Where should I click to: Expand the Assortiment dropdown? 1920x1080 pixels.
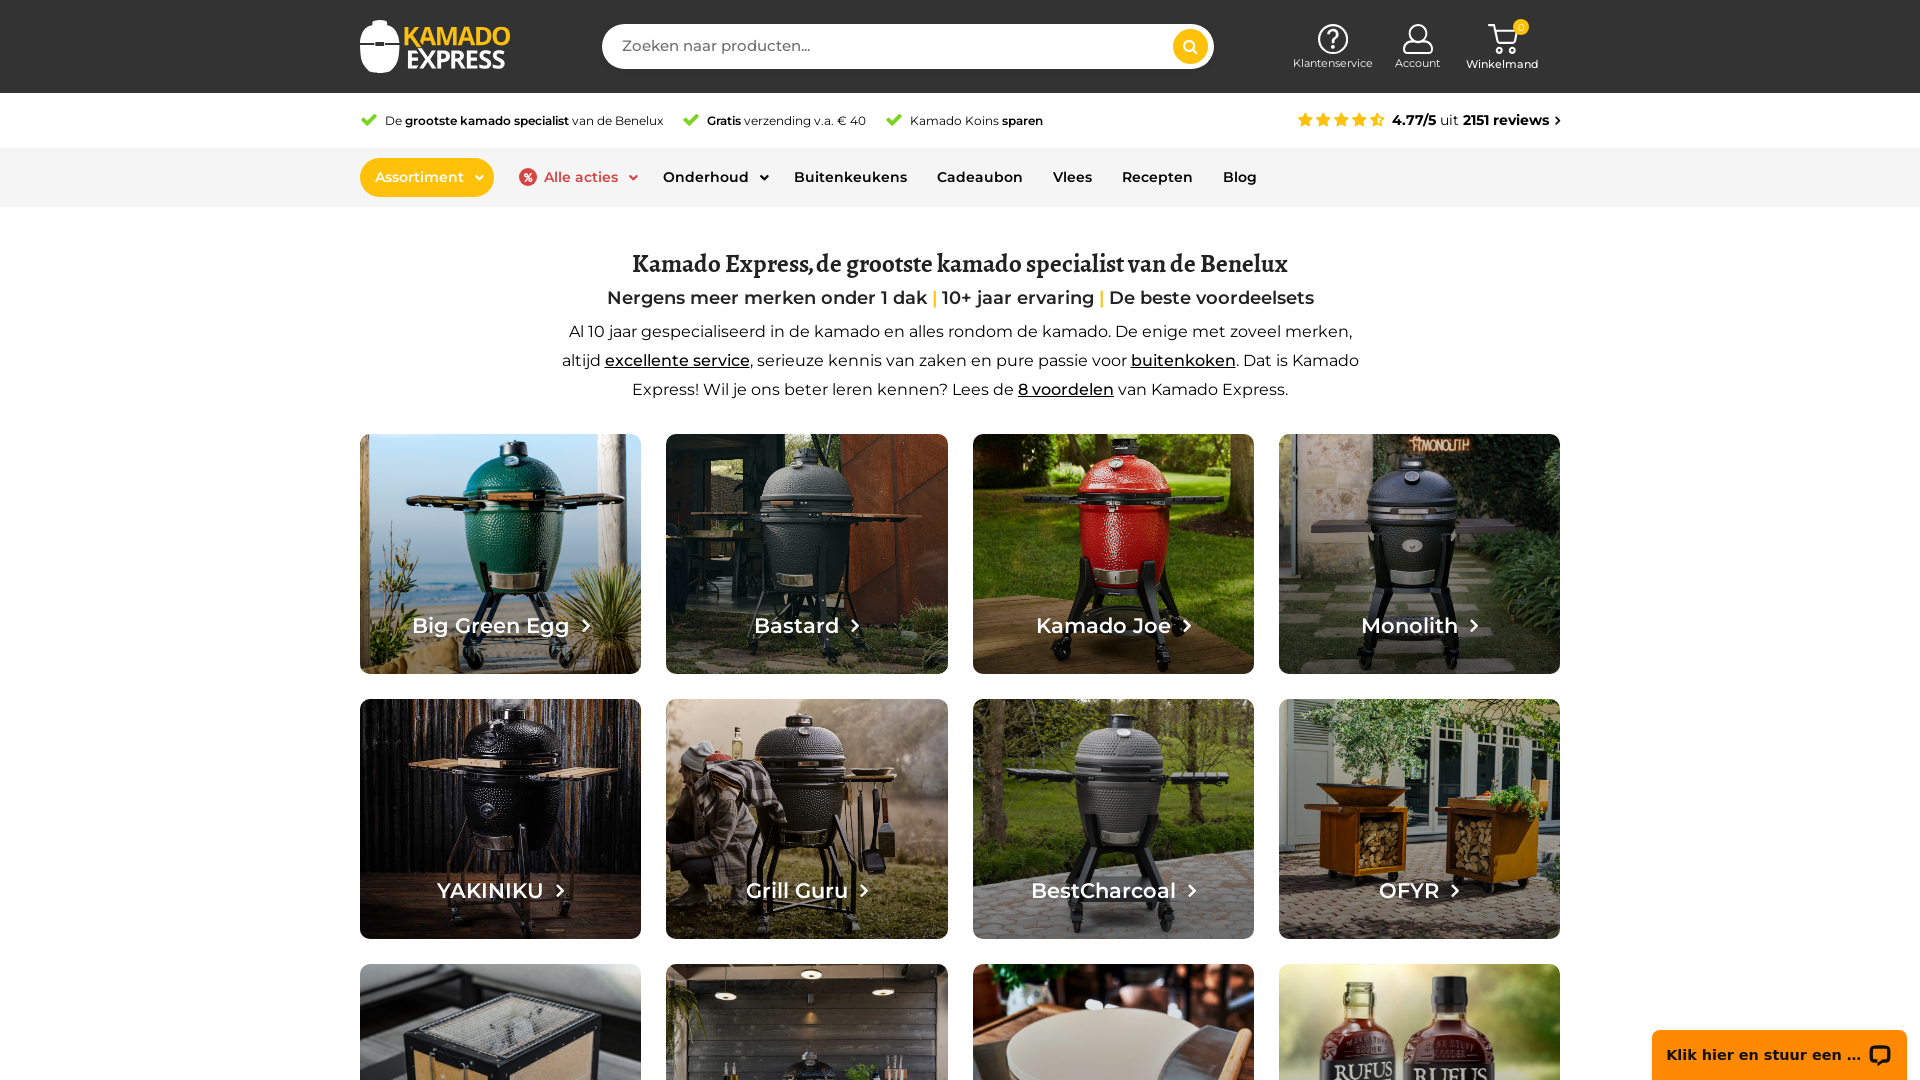427,177
